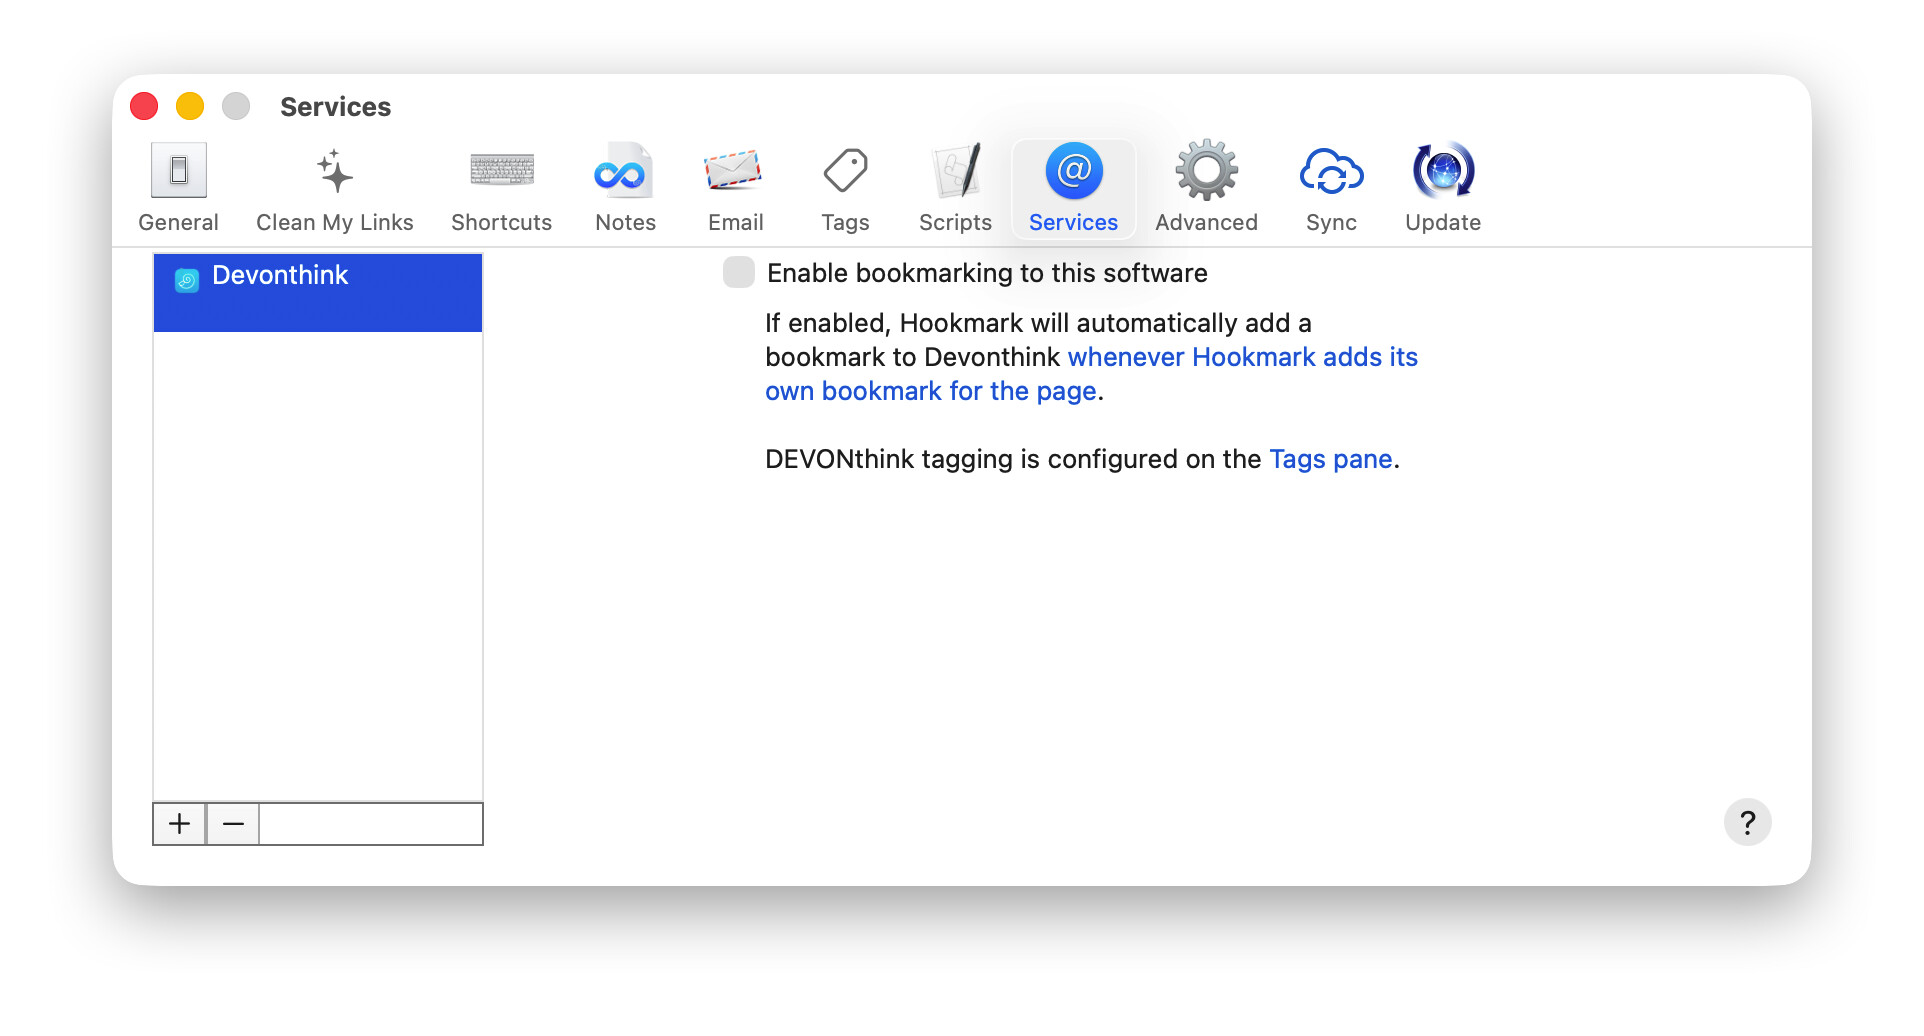Open help with the question mark button
1924x1036 pixels.
1747,823
